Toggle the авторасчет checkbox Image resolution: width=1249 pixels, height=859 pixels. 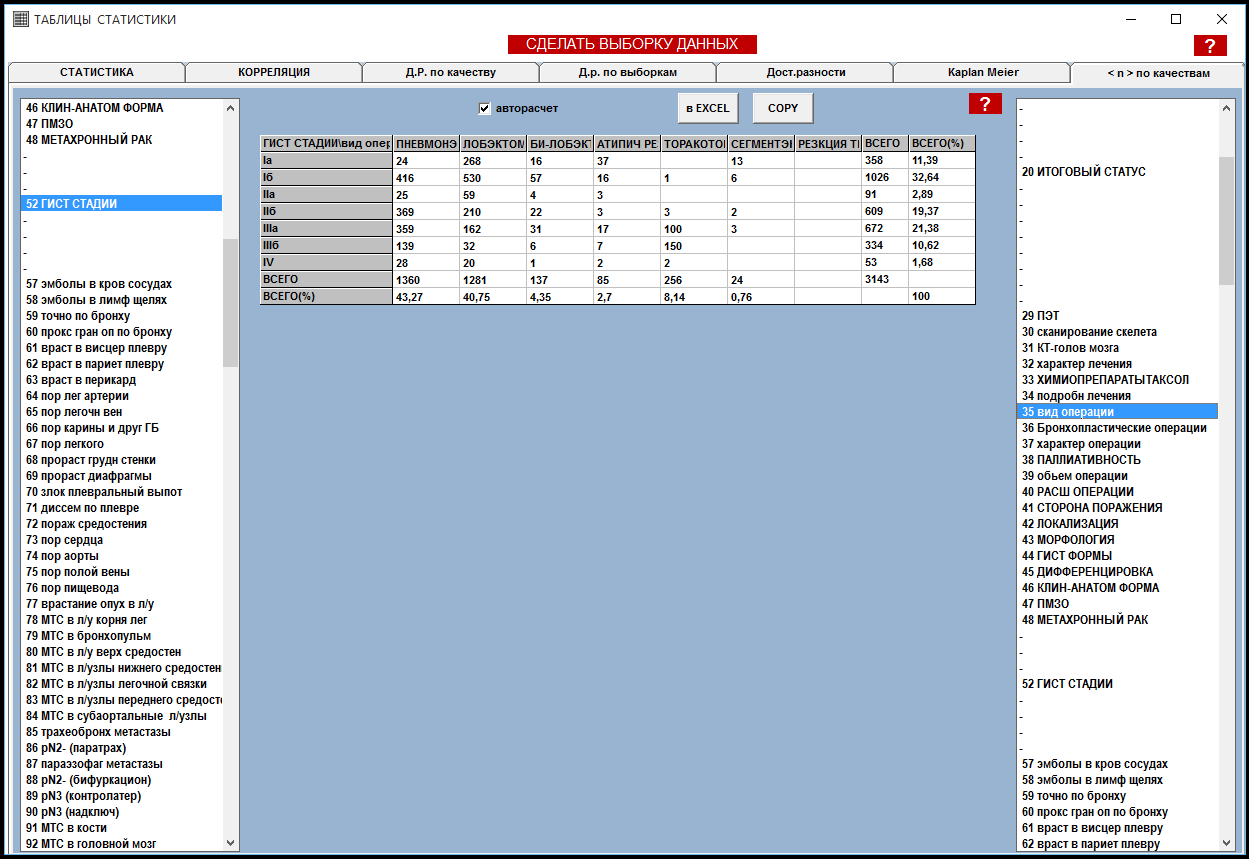tap(485, 108)
